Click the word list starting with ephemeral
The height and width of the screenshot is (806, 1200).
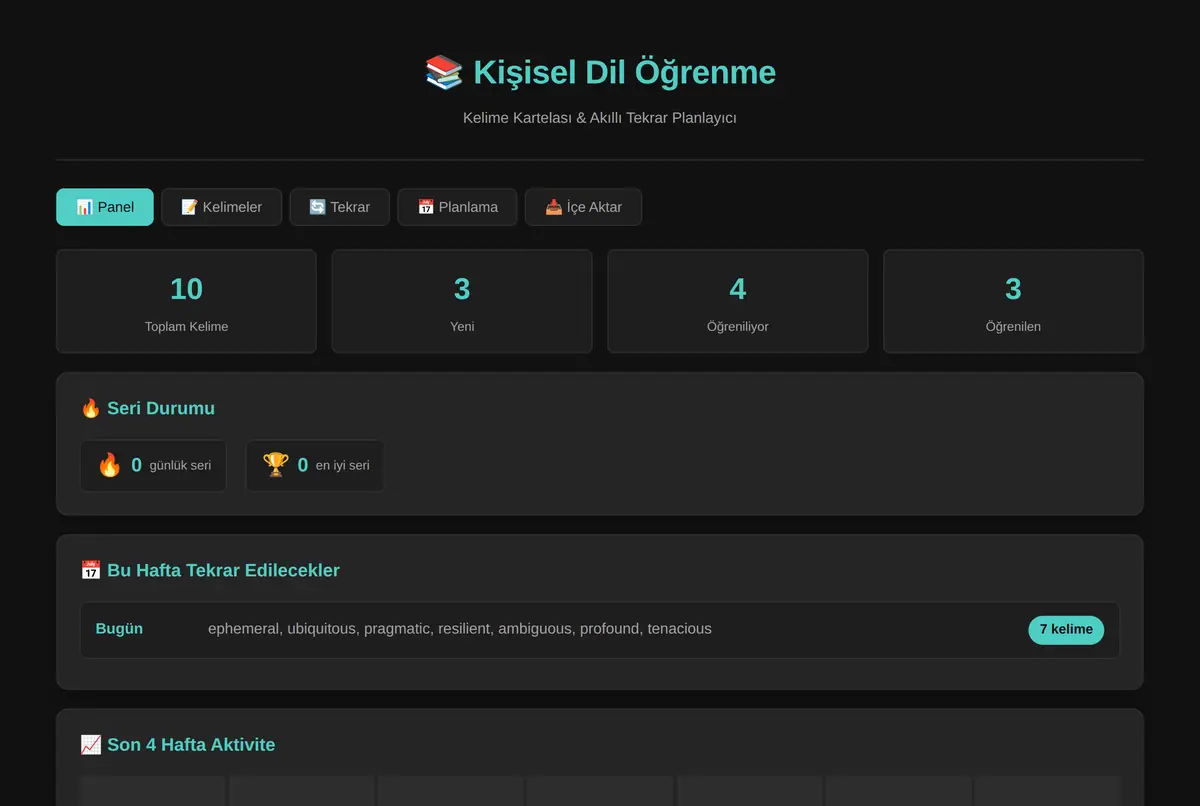(460, 629)
